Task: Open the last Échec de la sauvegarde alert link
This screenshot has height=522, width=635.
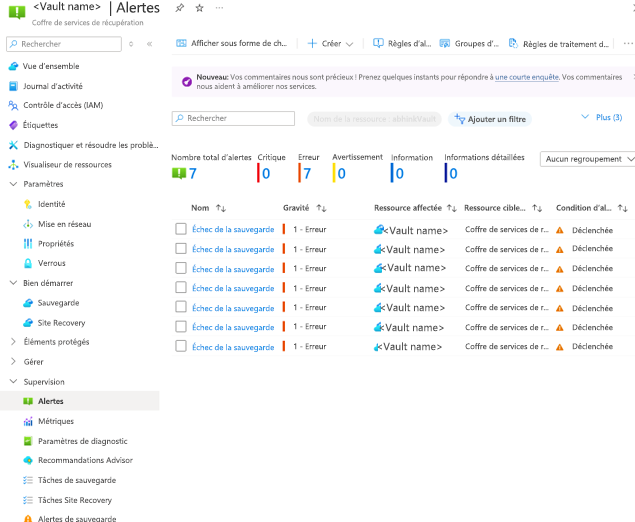Action: (233, 347)
